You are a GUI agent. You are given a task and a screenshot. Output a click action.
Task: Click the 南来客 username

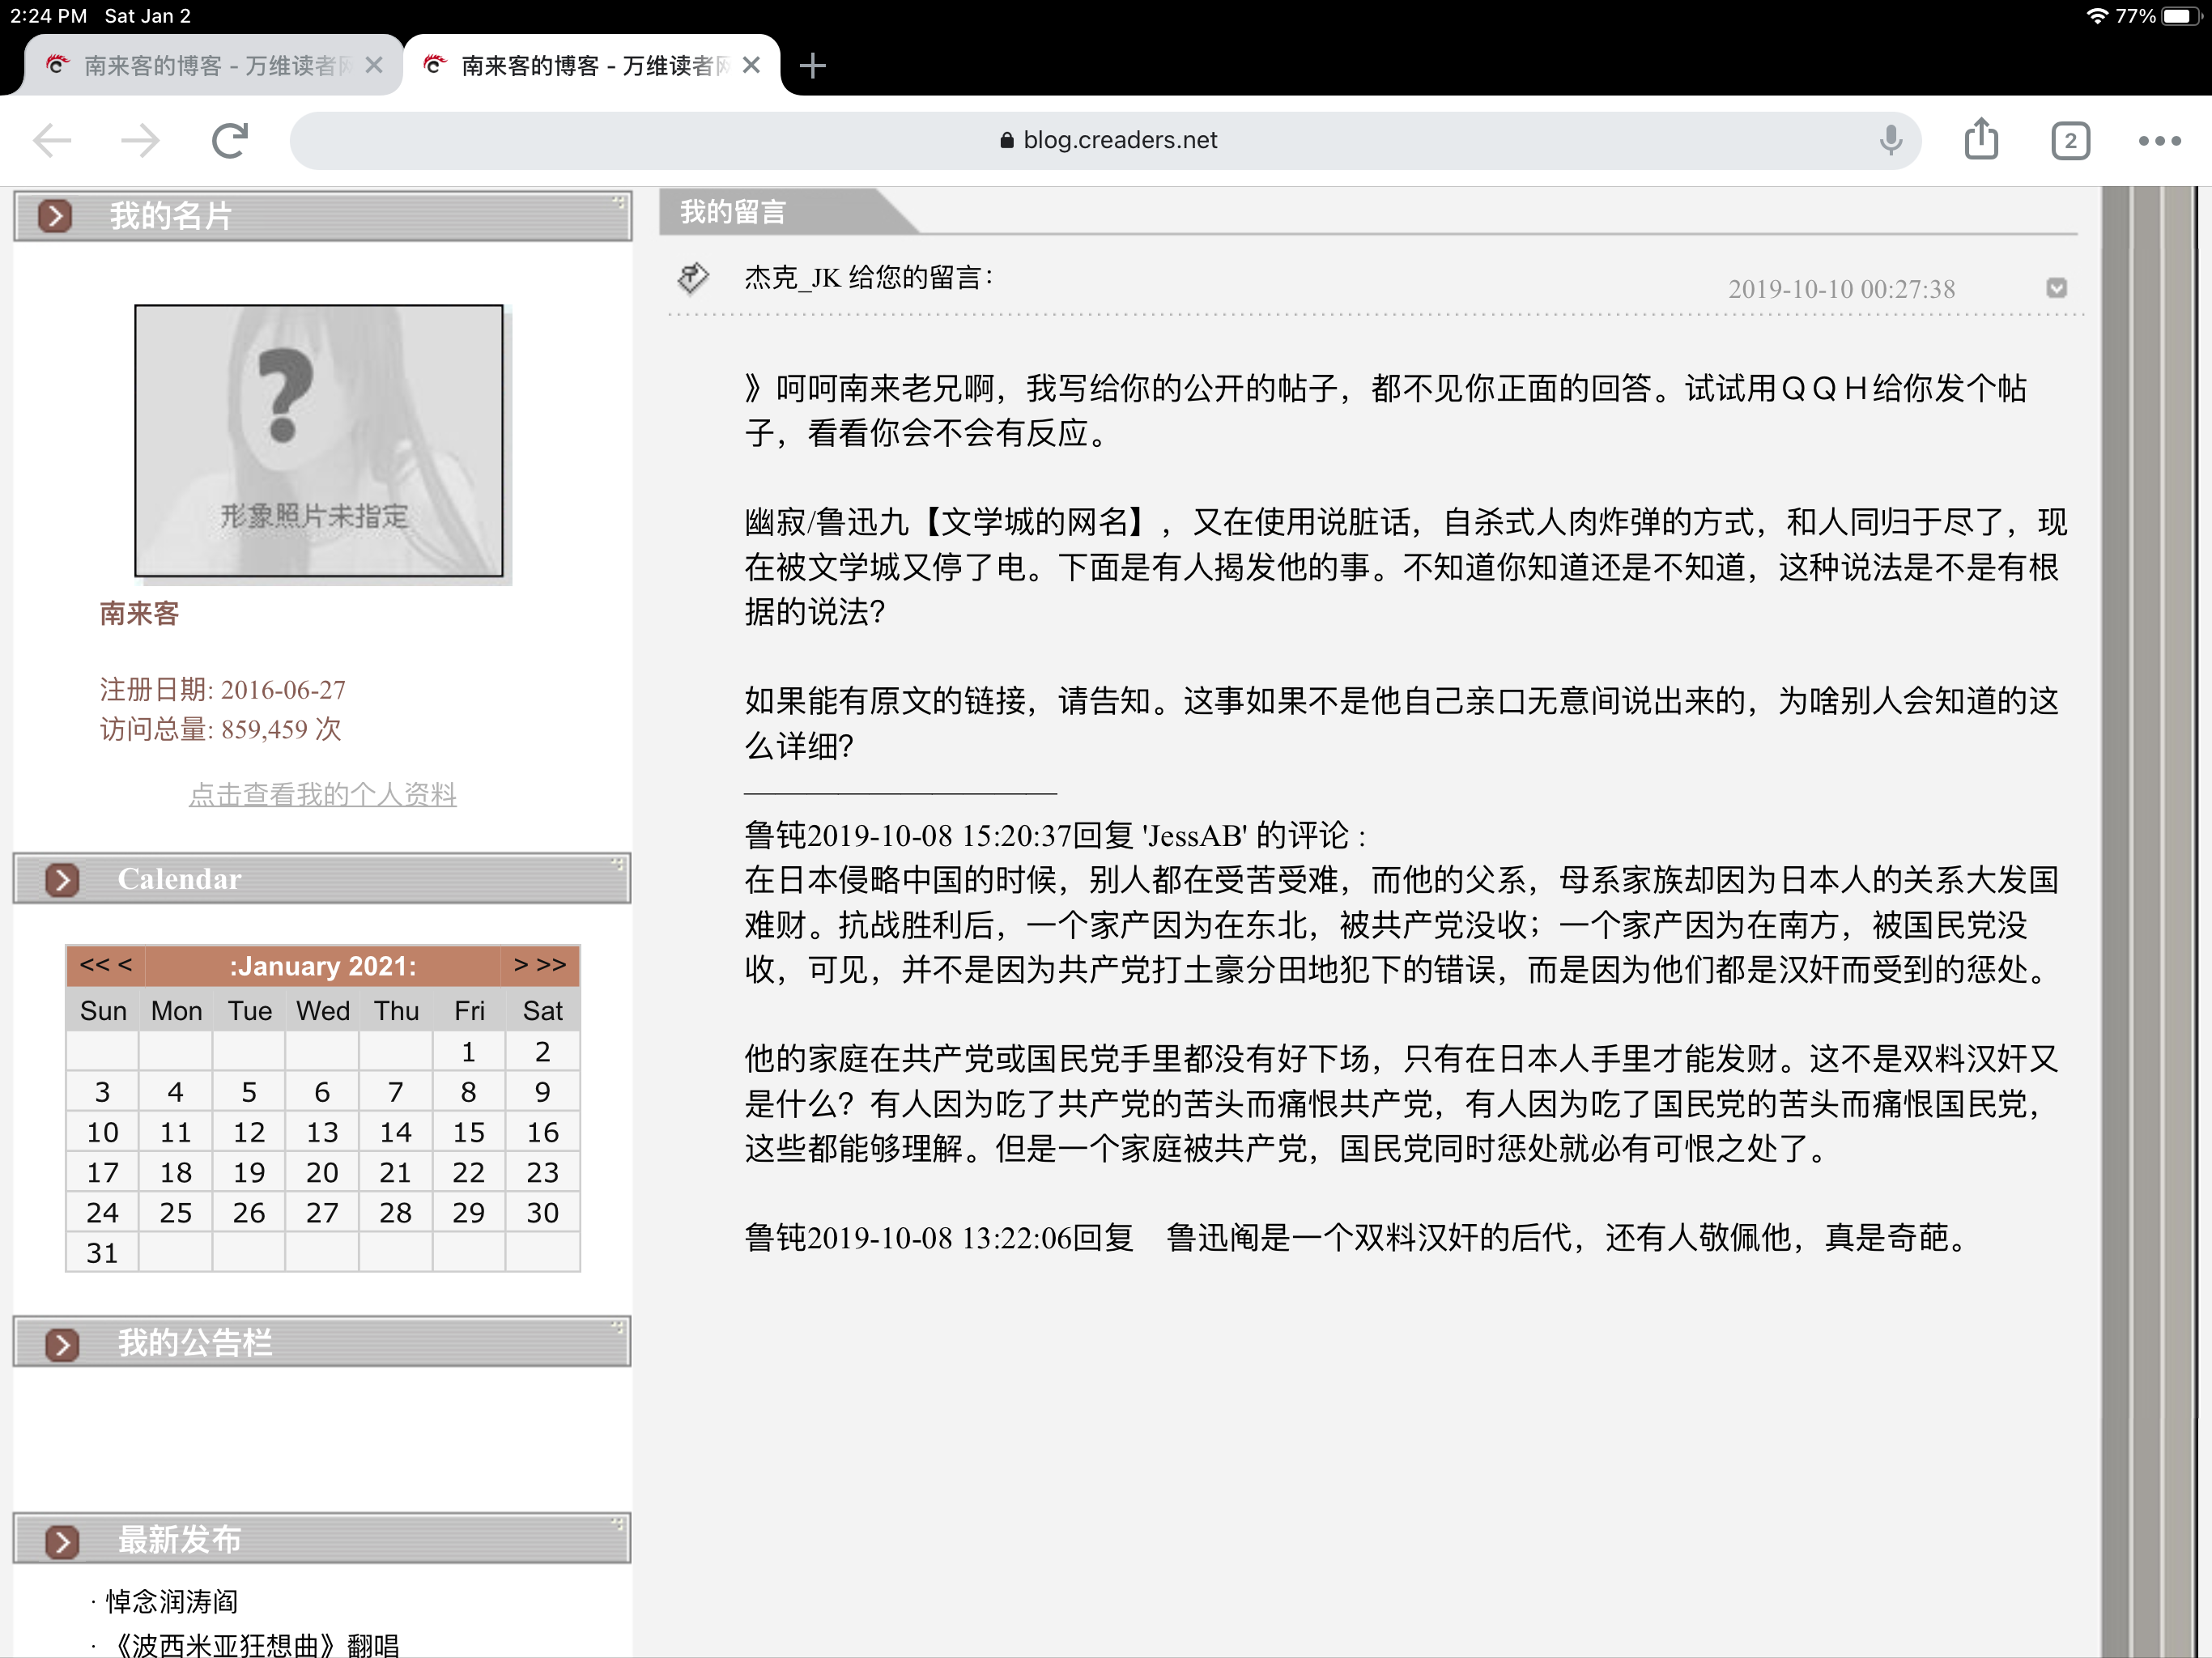[x=139, y=613]
